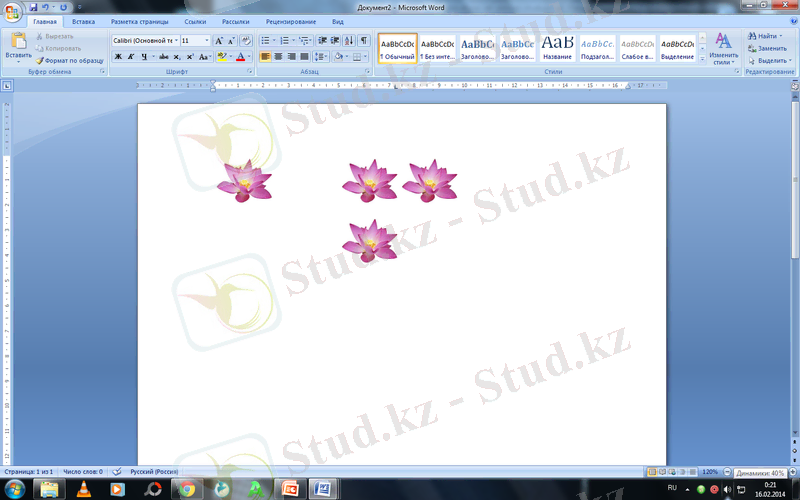
Task: Click the Grow Font icon
Action: tap(219, 41)
